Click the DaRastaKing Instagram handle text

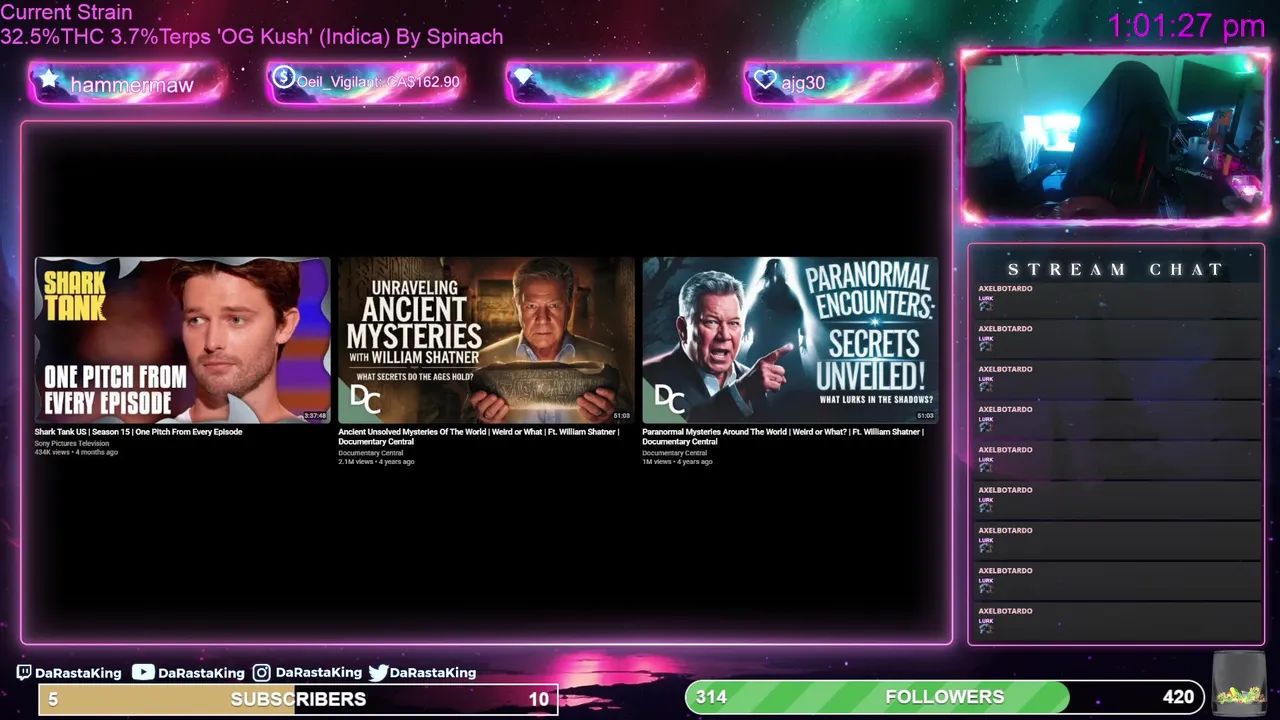pos(319,673)
